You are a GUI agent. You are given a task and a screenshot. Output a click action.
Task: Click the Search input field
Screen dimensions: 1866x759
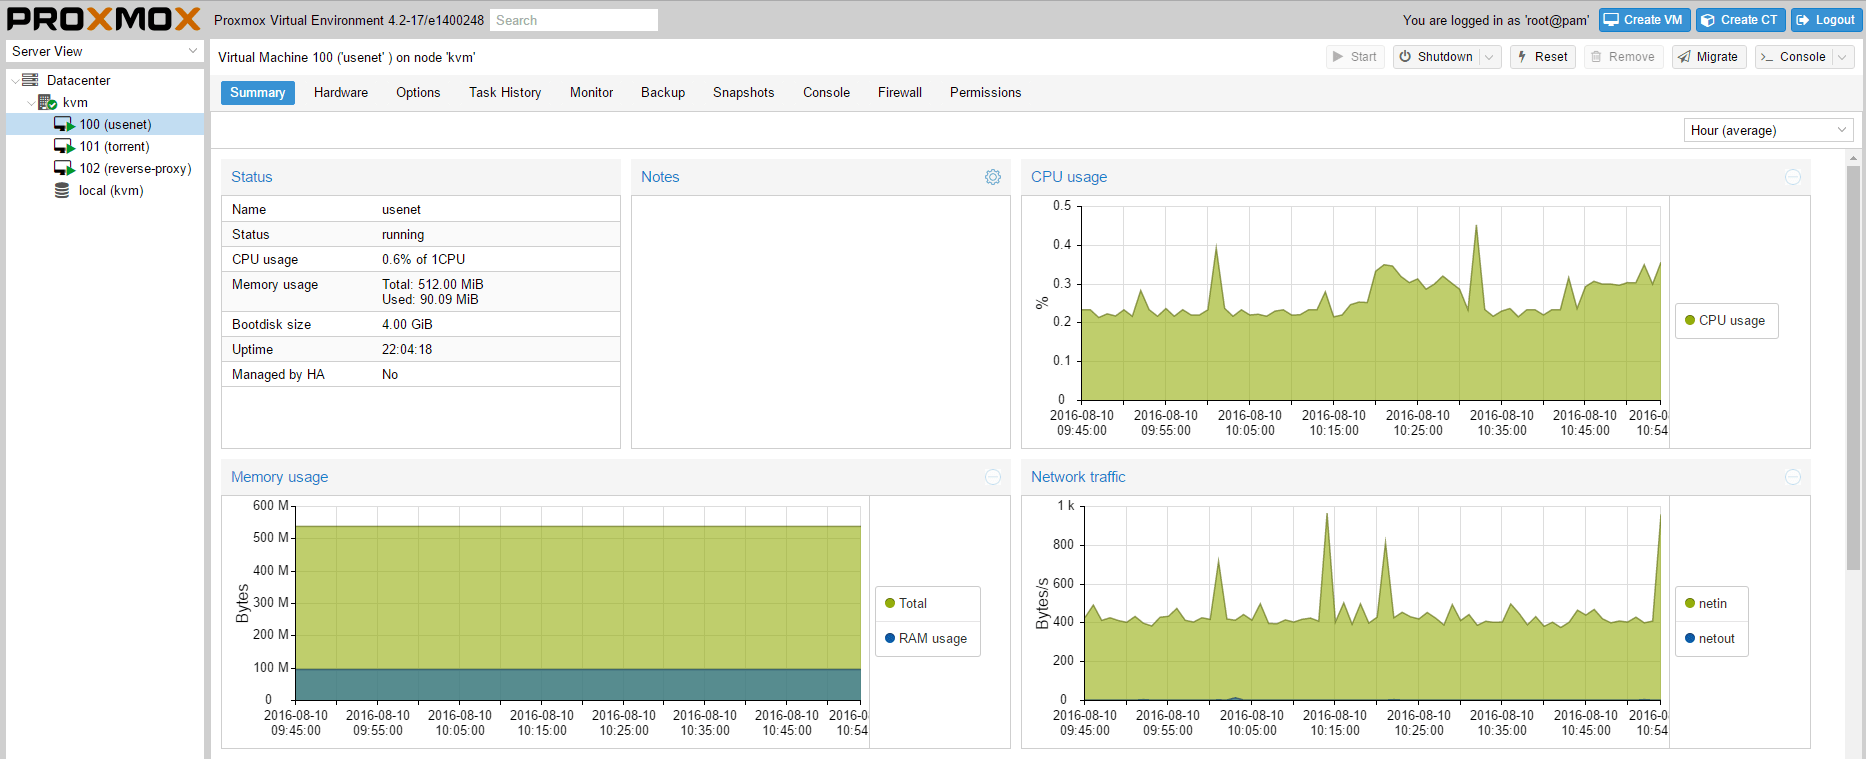[574, 20]
